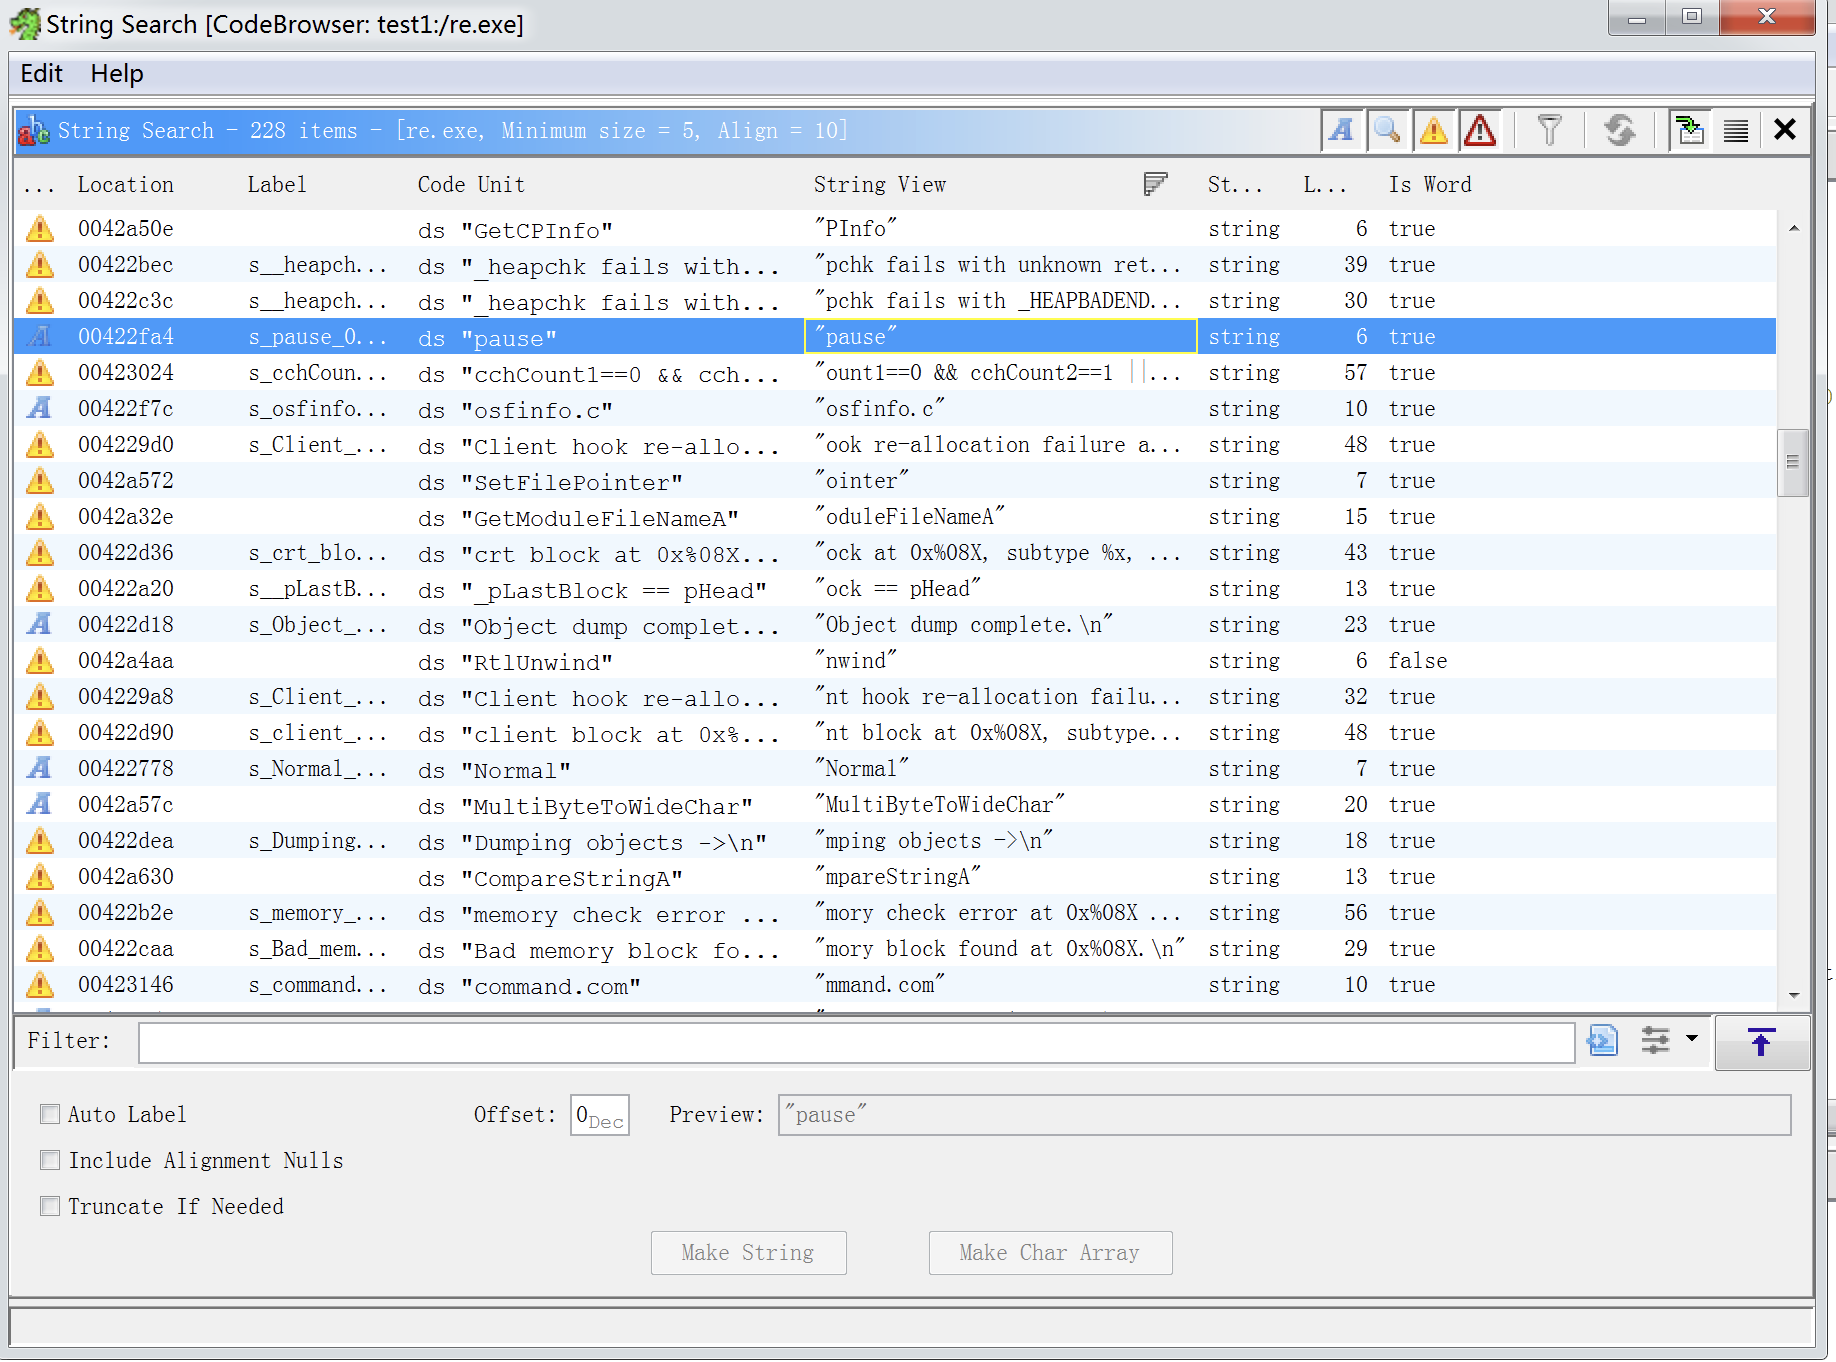Click the make selection lines icon
The height and width of the screenshot is (1362, 1836).
click(1736, 130)
